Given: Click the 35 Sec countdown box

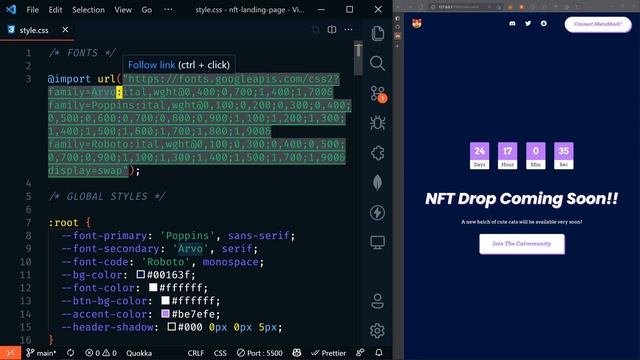Looking at the screenshot, I should [x=564, y=156].
